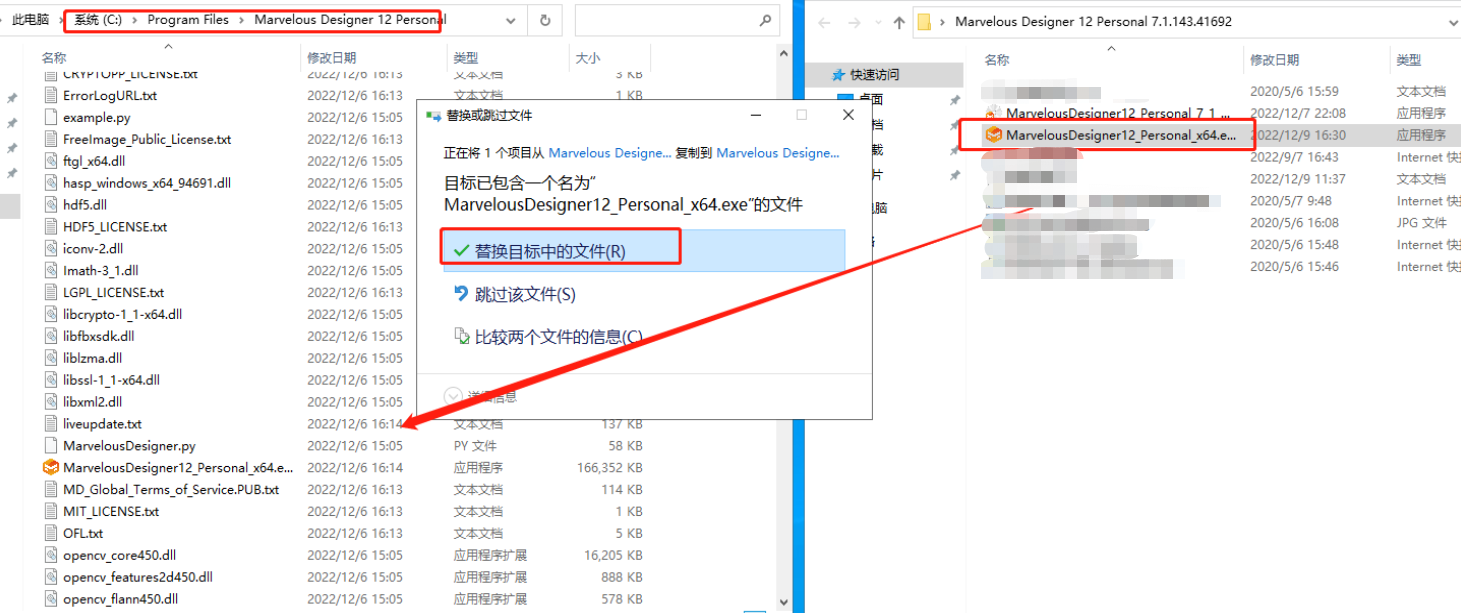
Task: Sort left list by 修改日期 column header
Action: 331,58
